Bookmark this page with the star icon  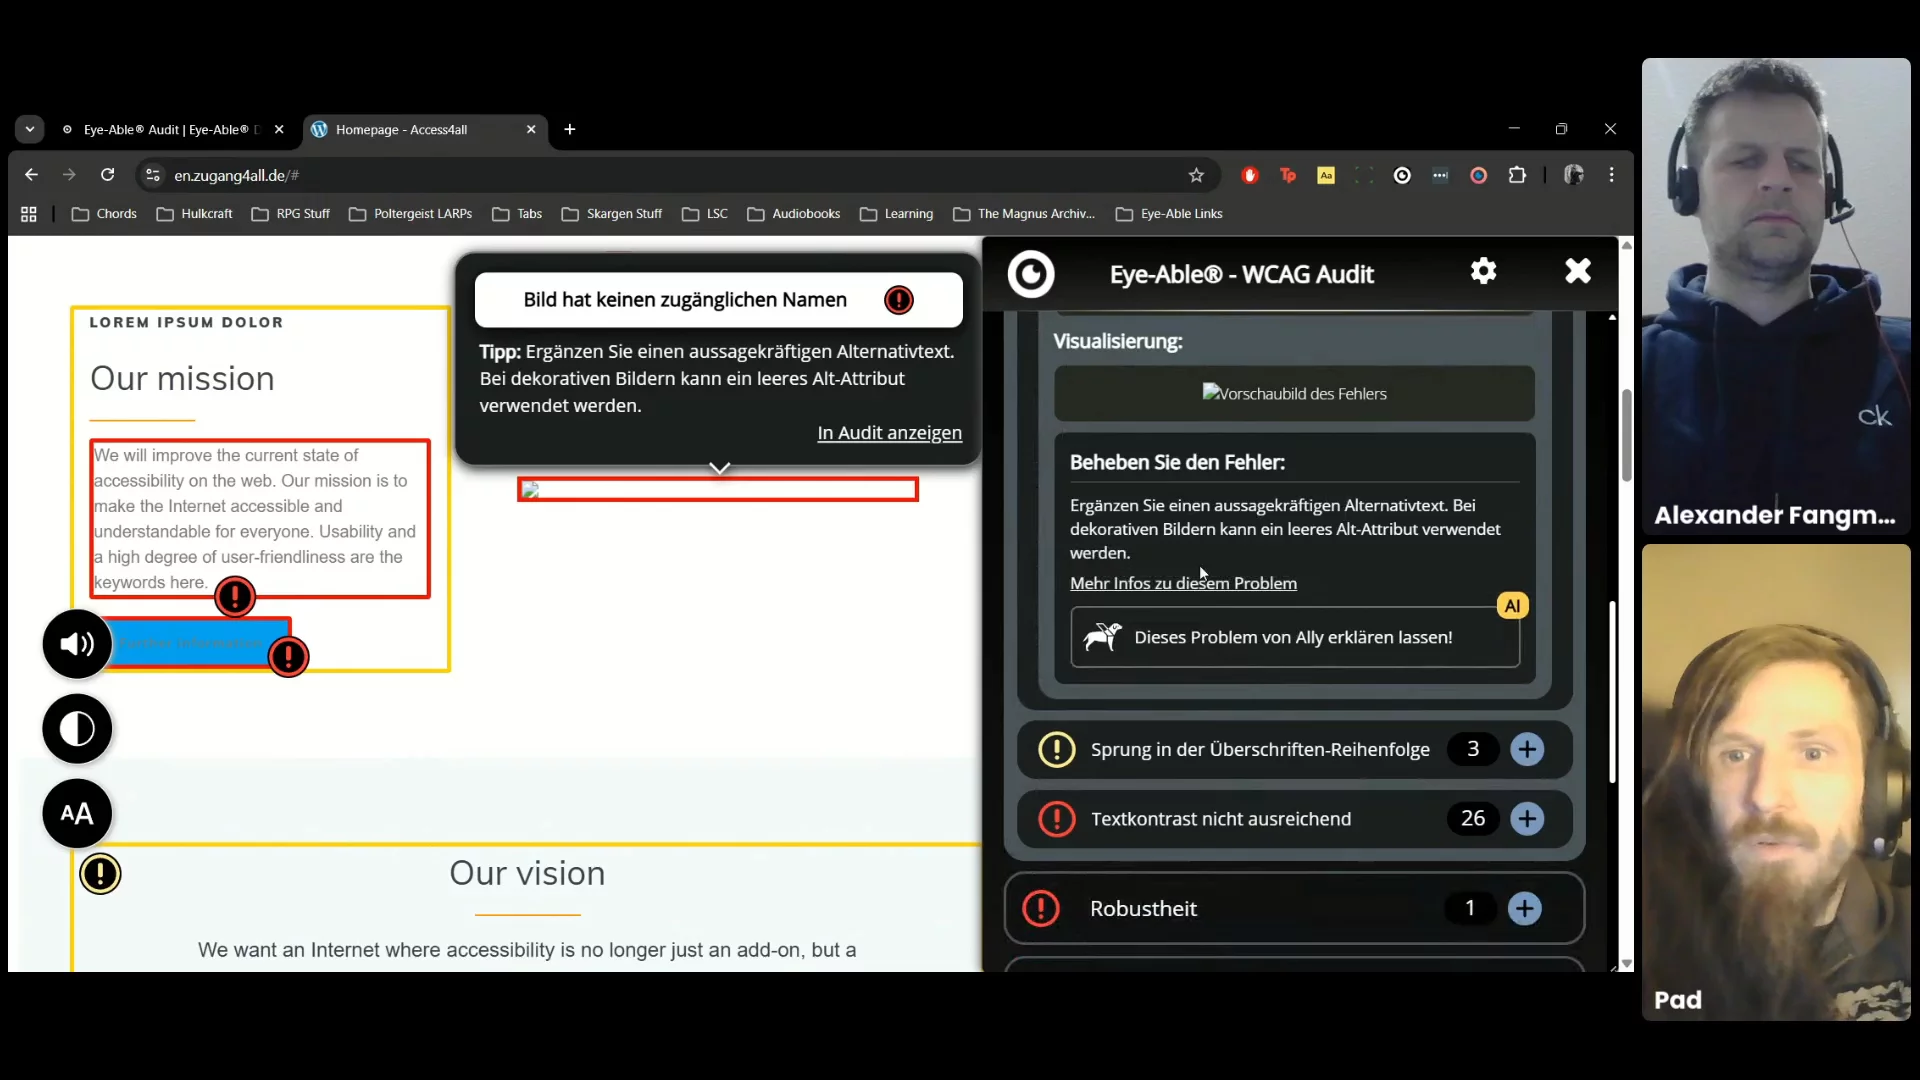(x=1196, y=175)
